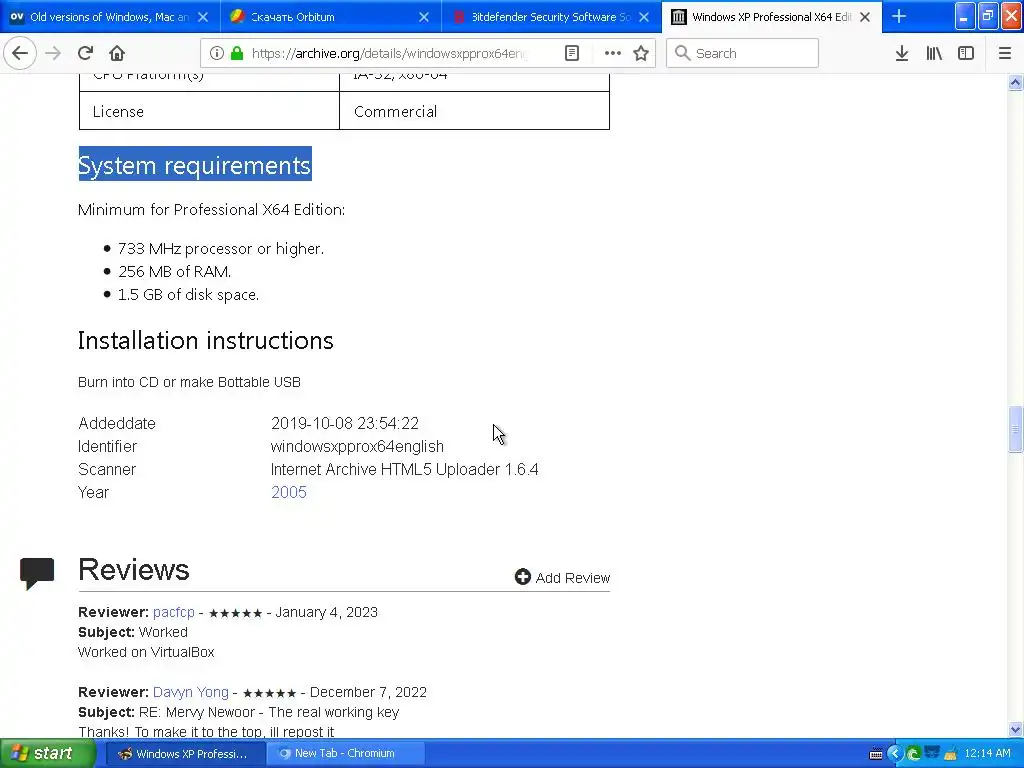This screenshot has height=768, width=1024.
Task: Go back to the previous page
Action: pyautogui.click(x=20, y=53)
